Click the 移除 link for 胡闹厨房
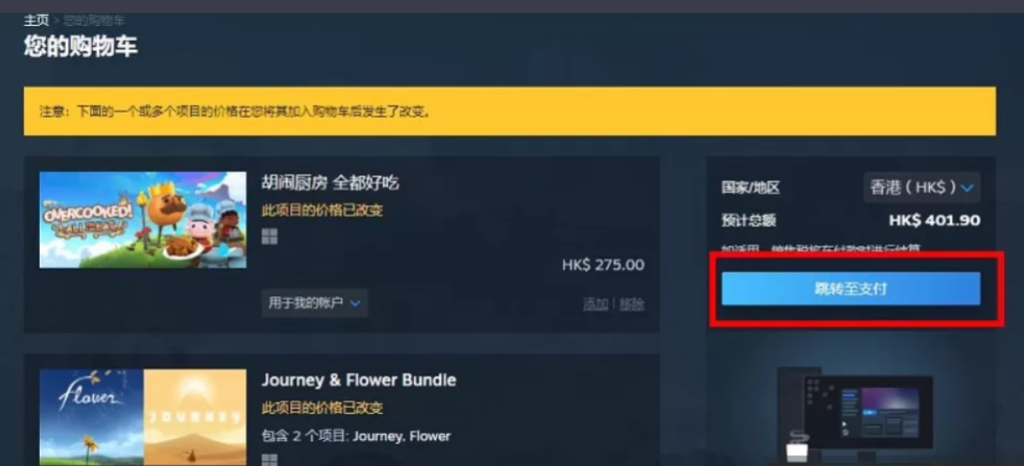The height and width of the screenshot is (466, 1024). point(632,304)
